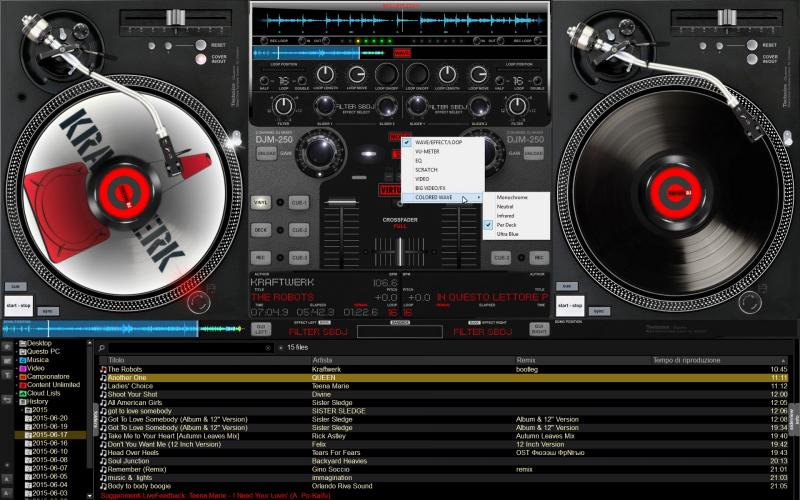This screenshot has width=800, height=500.
Task: Click inside the browser search field
Action: coord(186,348)
